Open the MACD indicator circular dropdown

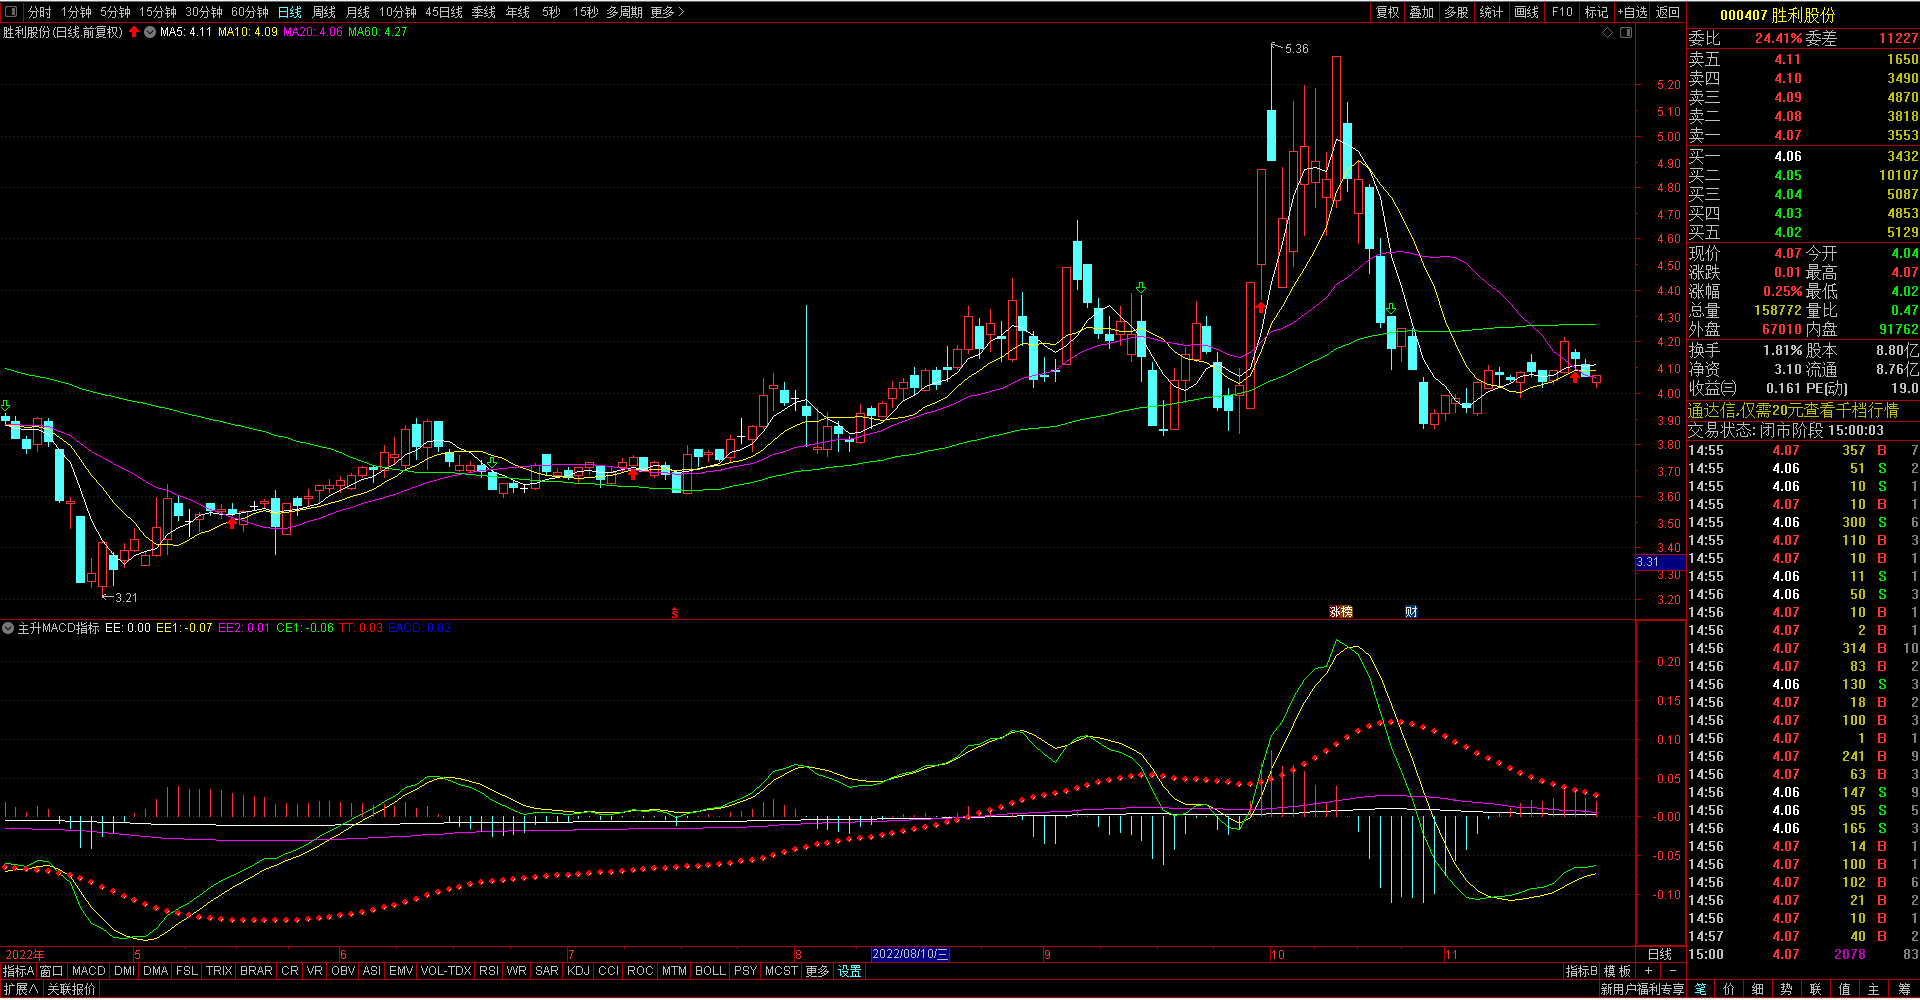8,628
